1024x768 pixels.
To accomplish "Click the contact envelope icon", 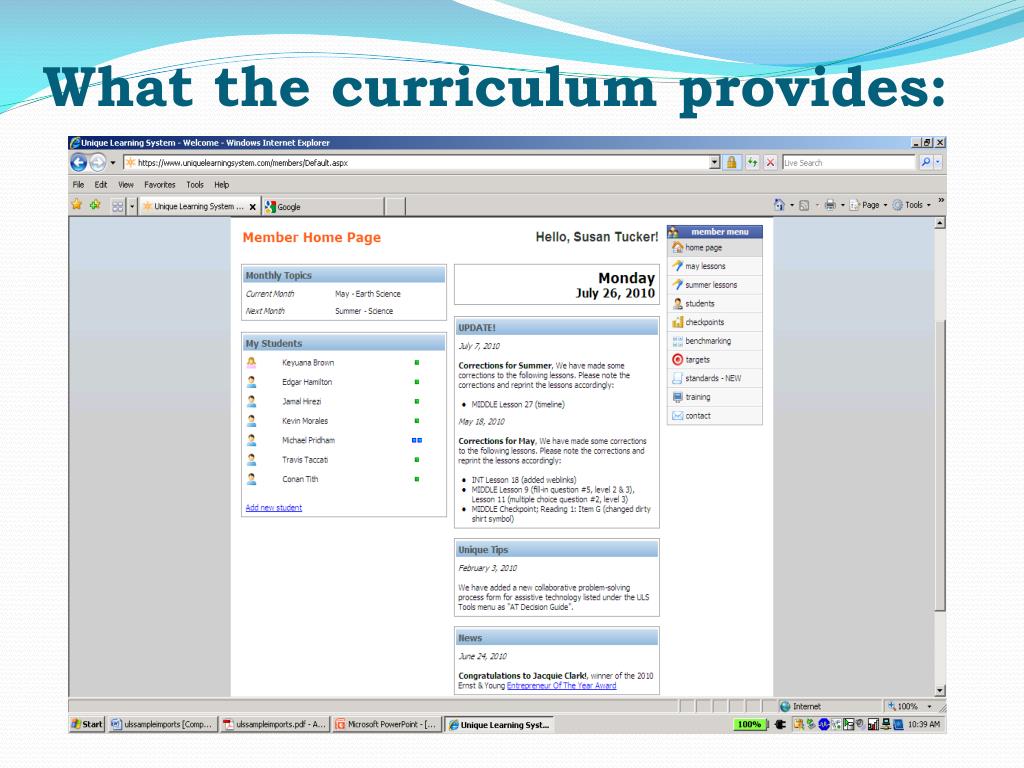I will click(677, 415).
